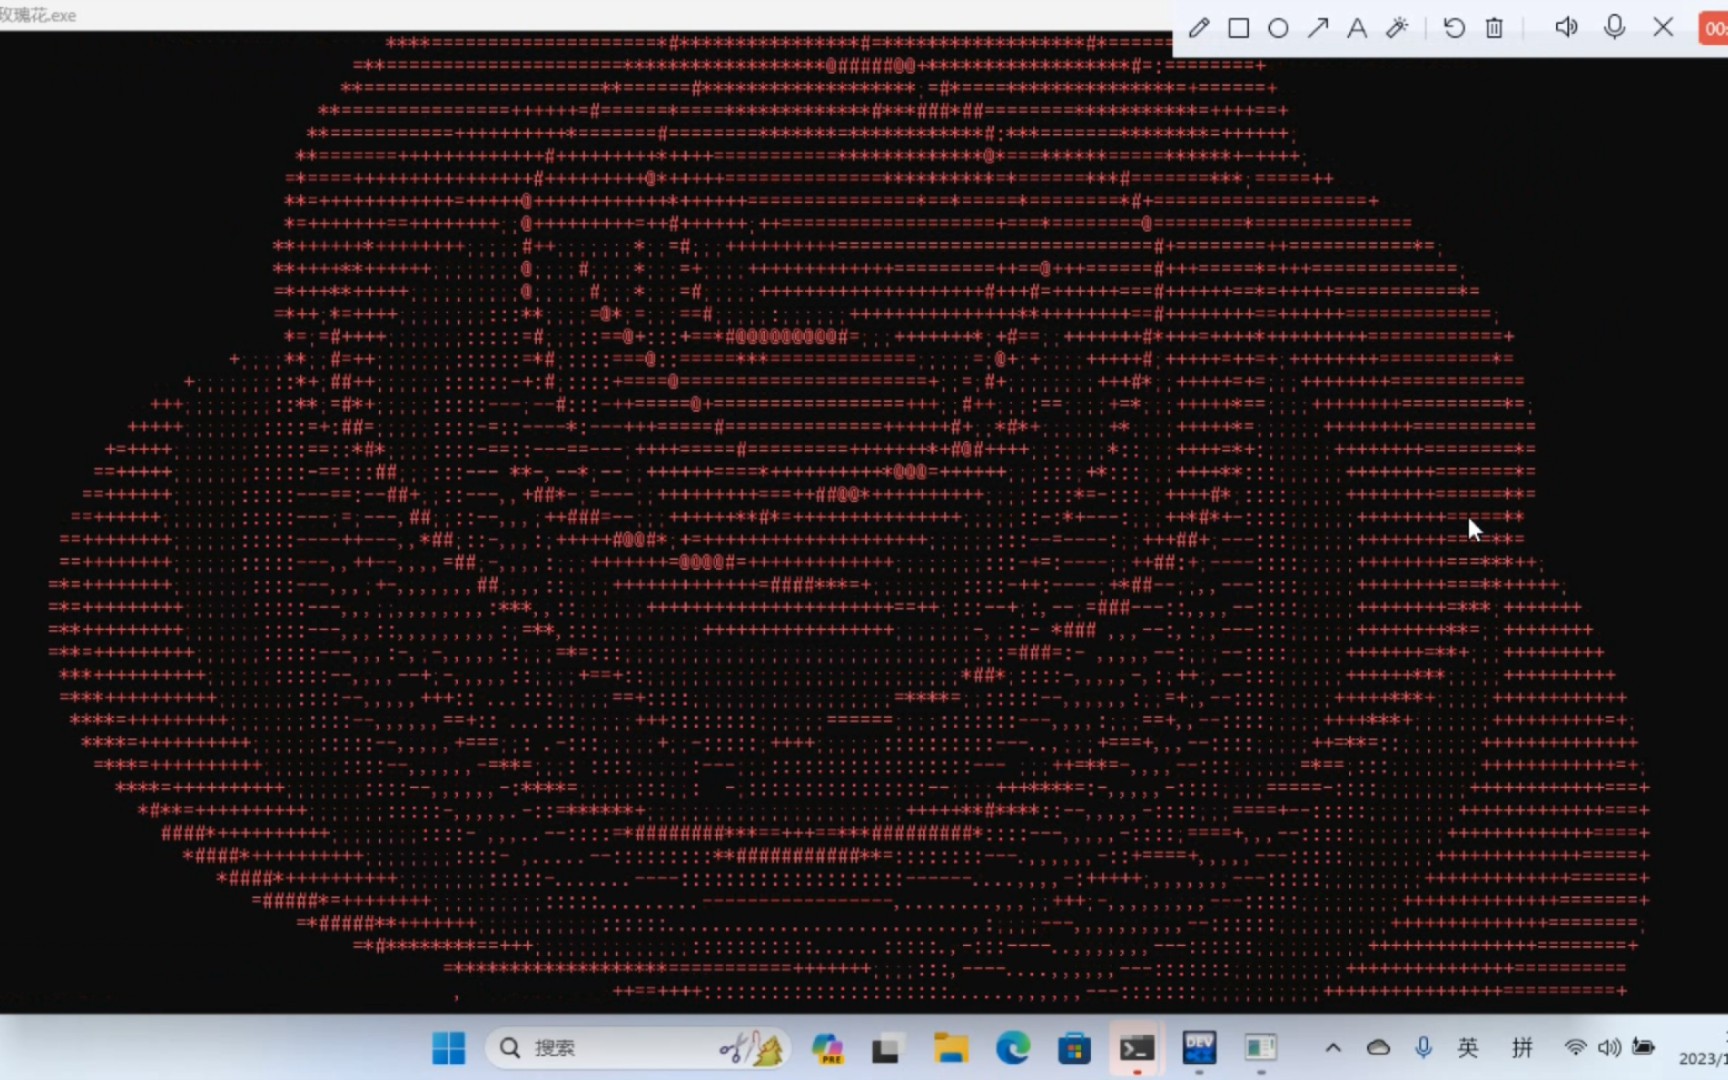Launch Dev-C++ from the taskbar
The image size is (1728, 1080).
coord(1198,1047)
